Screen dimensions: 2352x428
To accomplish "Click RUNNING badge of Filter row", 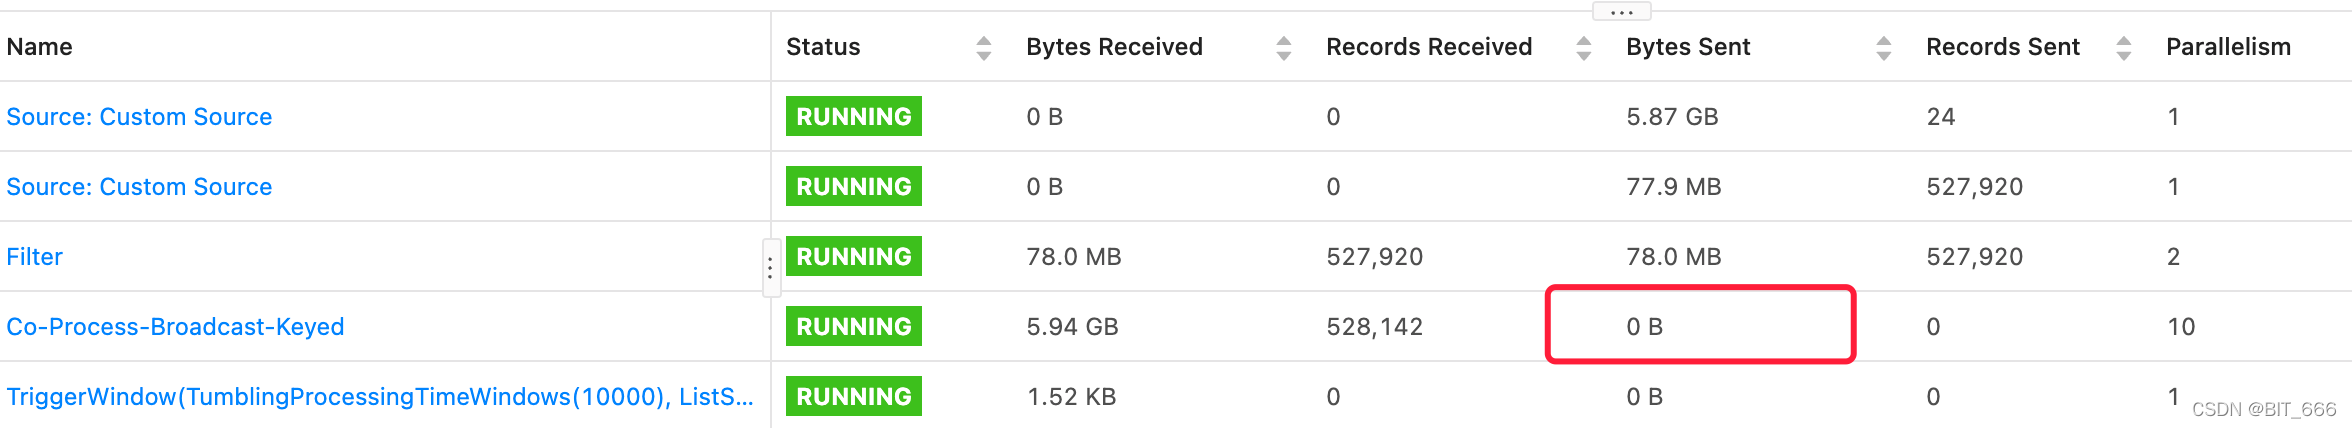I will pos(853,257).
